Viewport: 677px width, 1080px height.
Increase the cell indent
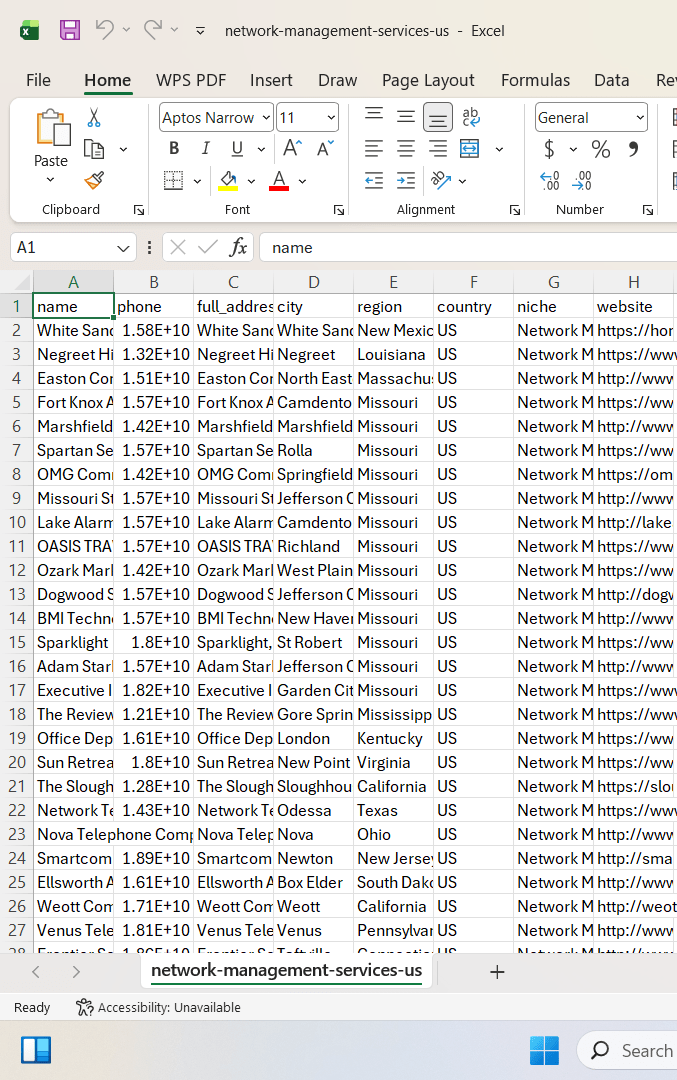(x=406, y=180)
